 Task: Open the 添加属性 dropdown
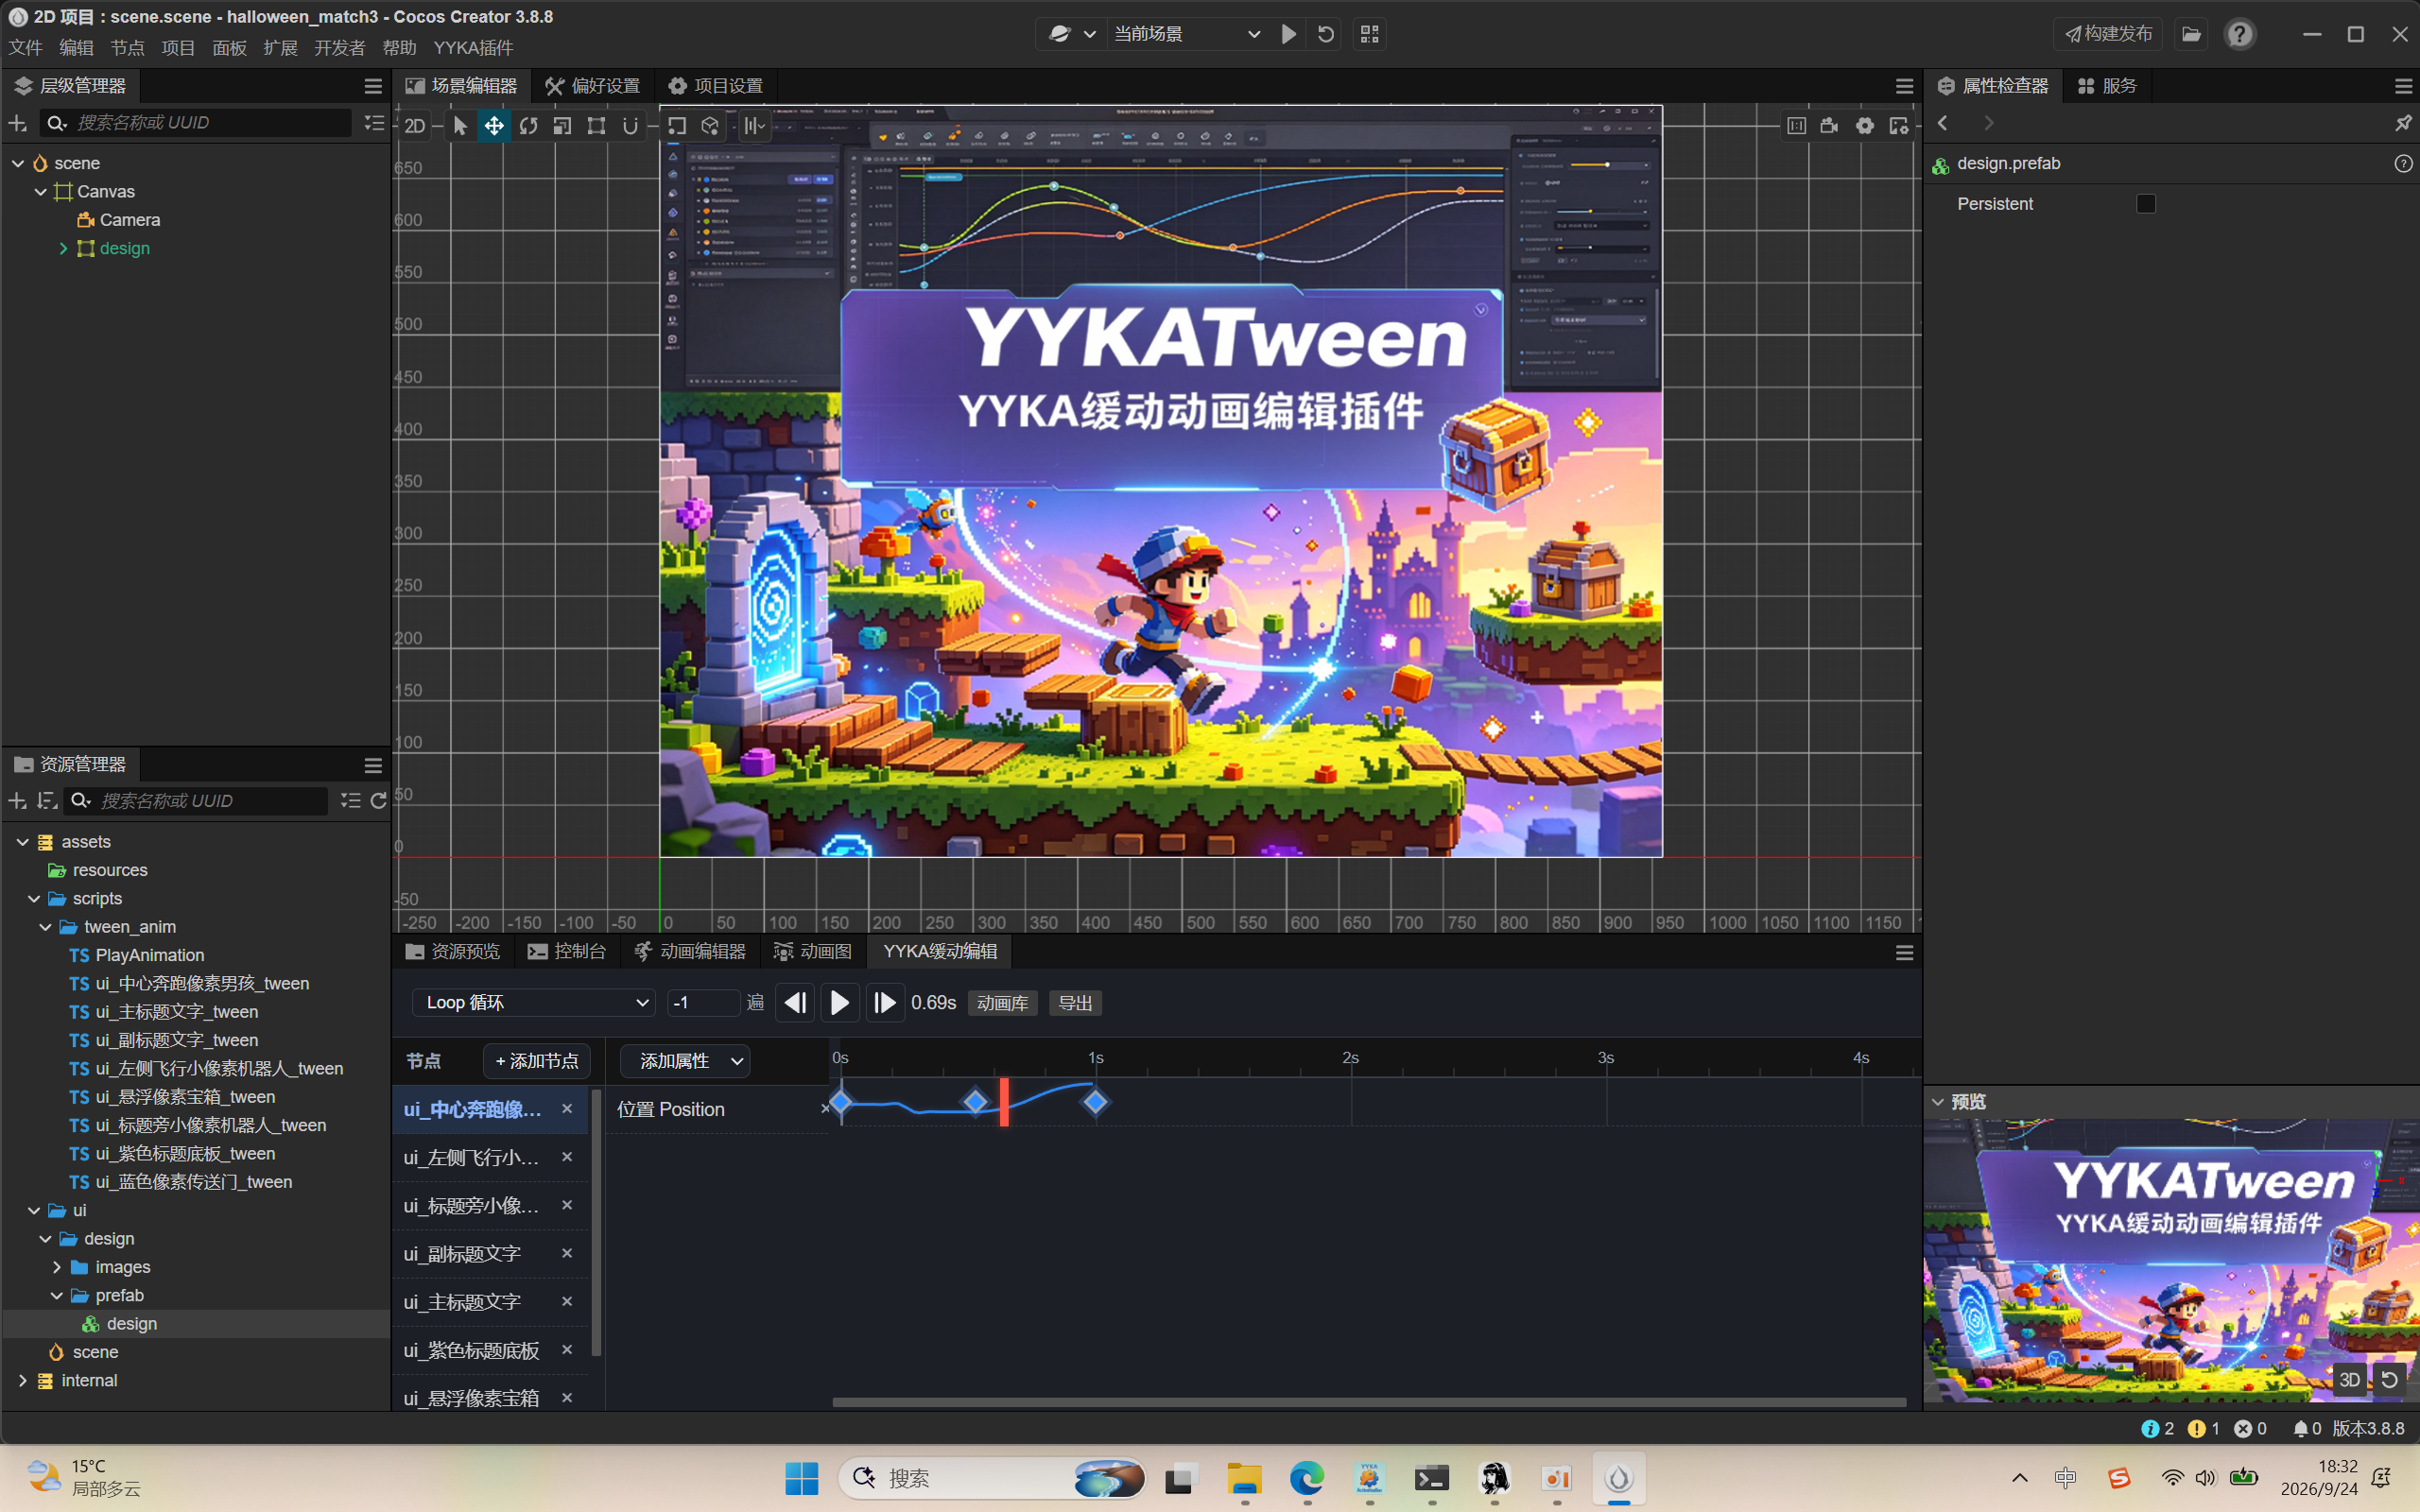tap(685, 1061)
